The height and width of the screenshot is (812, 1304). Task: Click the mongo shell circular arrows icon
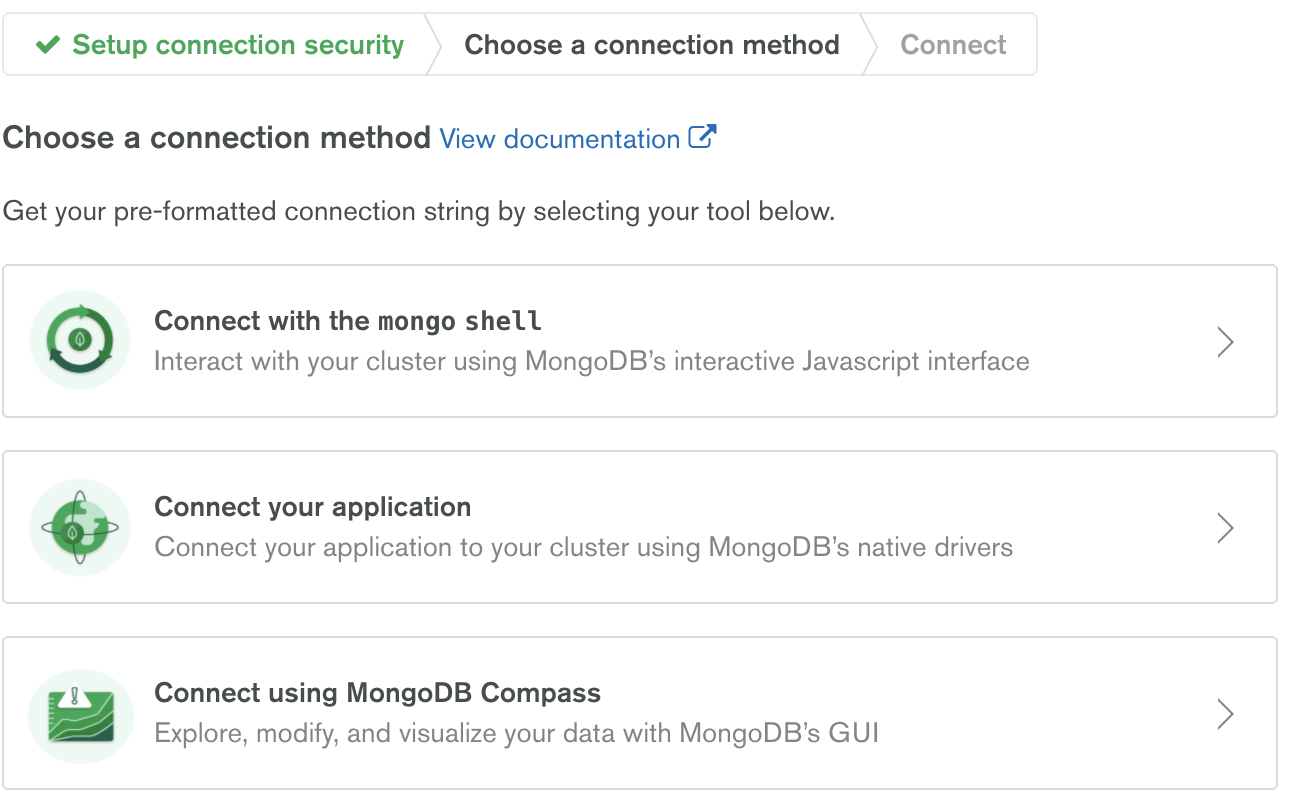click(80, 340)
